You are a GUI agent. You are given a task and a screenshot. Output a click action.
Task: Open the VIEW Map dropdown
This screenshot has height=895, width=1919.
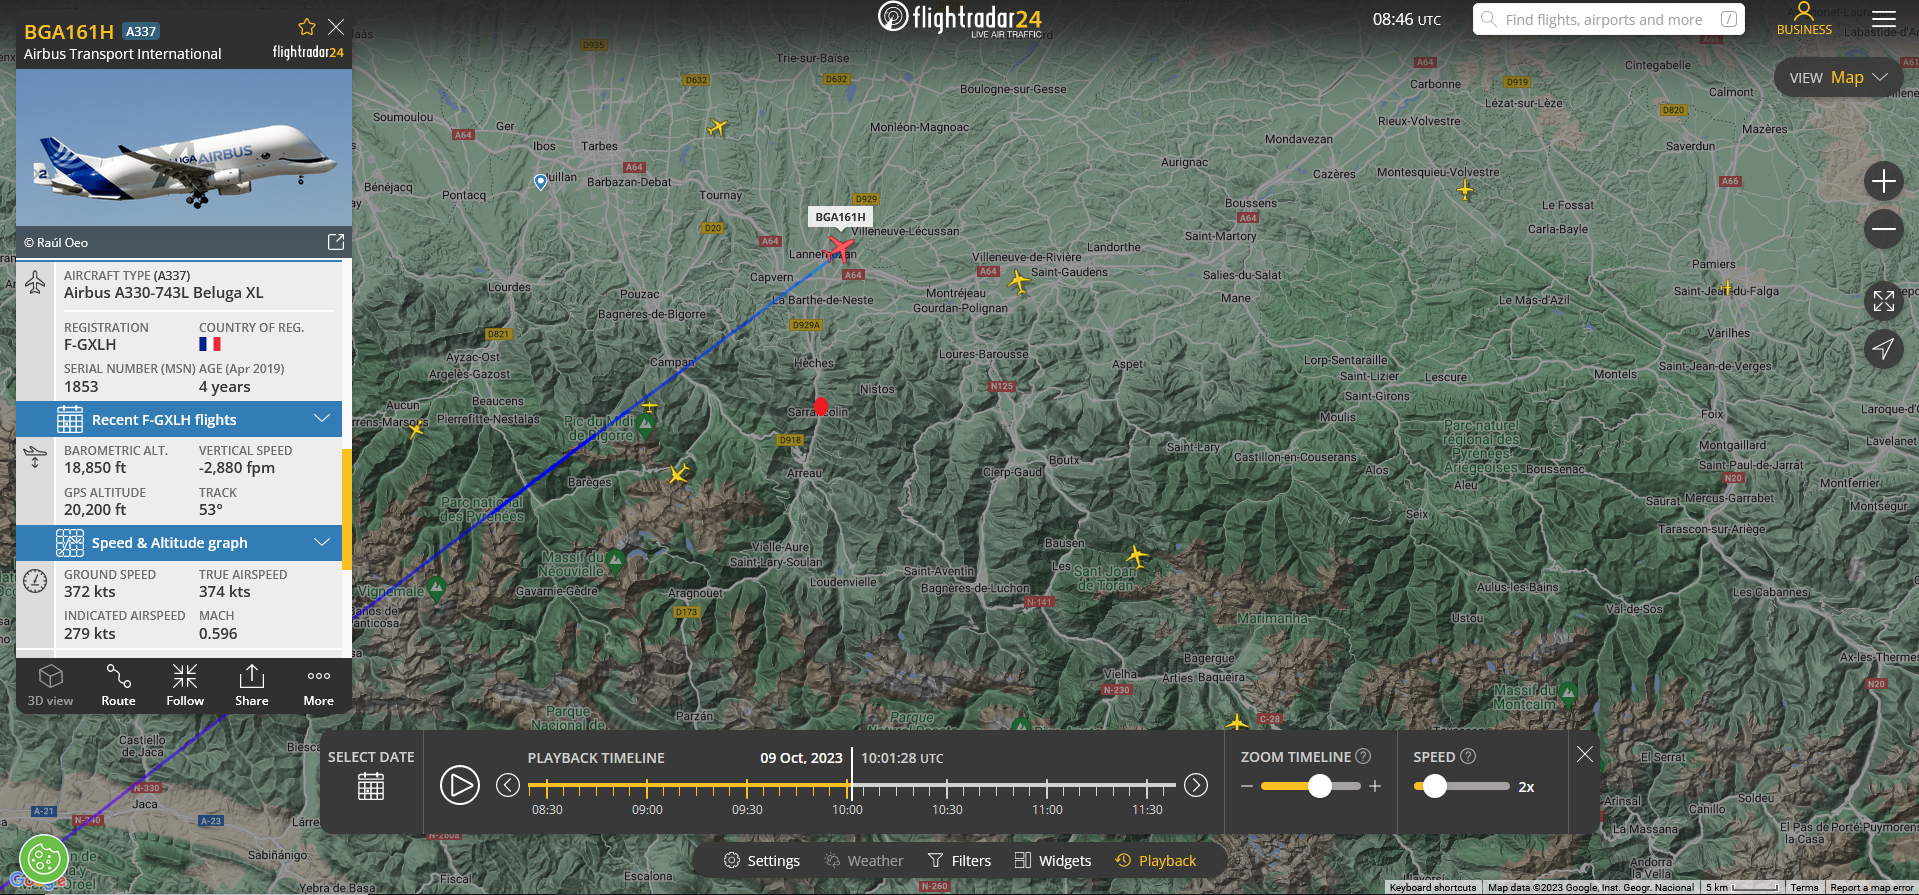tap(1837, 77)
